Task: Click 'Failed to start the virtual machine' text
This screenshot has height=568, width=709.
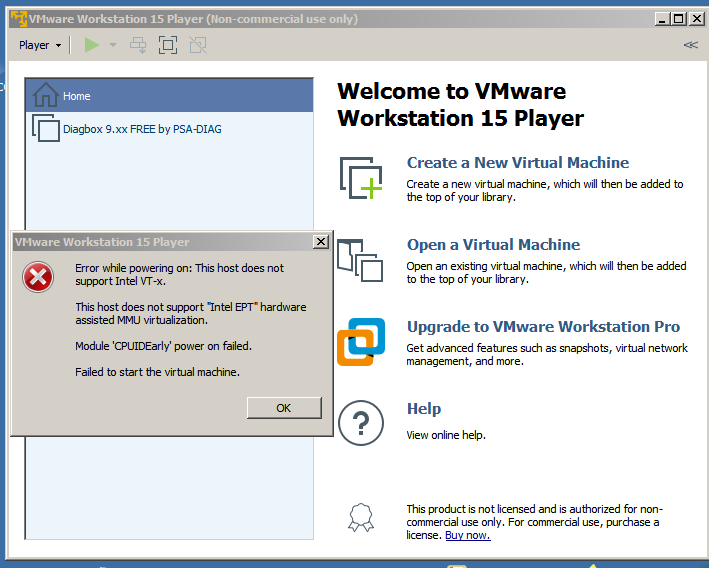Action: [x=157, y=372]
